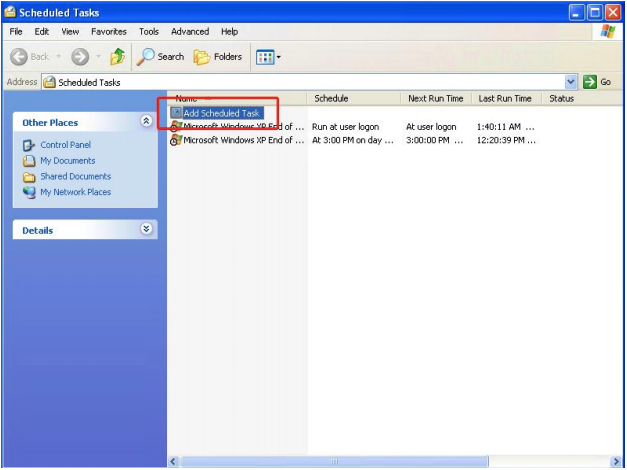The width and height of the screenshot is (627, 470).
Task: Open the Control Panel link
Action: tap(65, 145)
